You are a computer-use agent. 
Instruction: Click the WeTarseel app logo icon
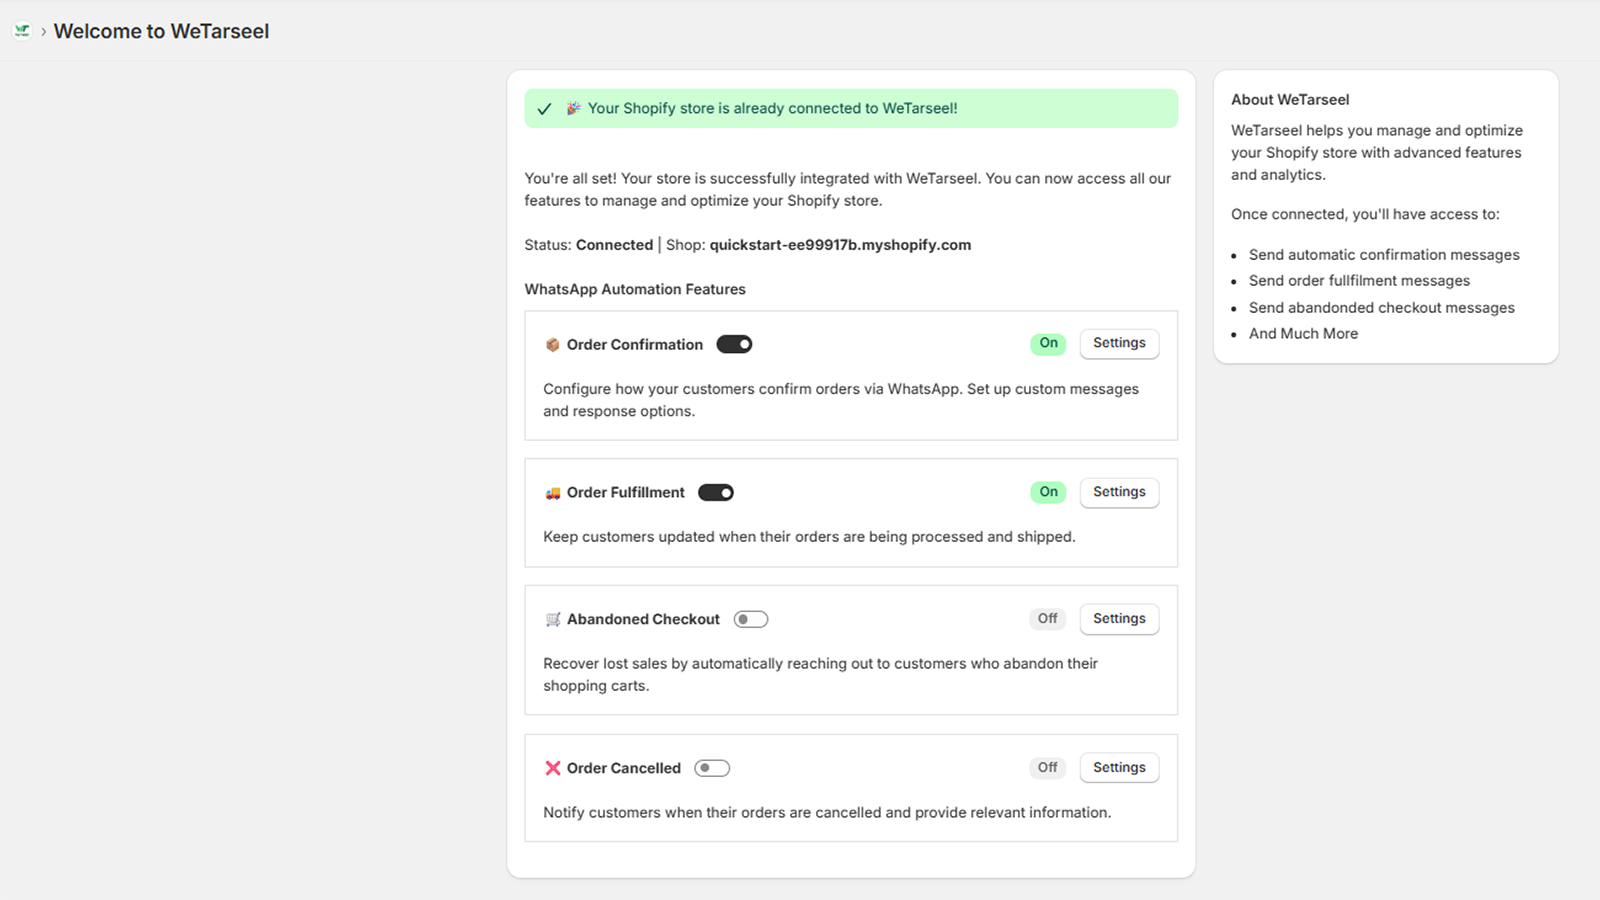point(22,31)
